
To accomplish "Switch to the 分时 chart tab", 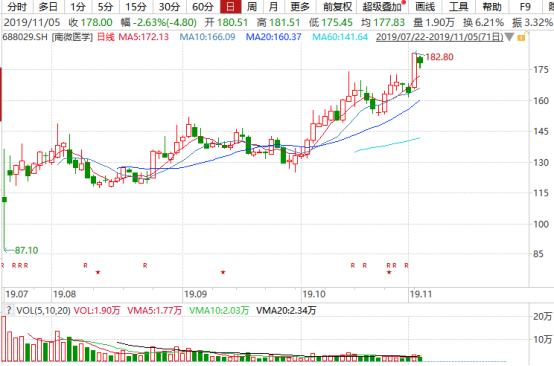I will 17,7.
